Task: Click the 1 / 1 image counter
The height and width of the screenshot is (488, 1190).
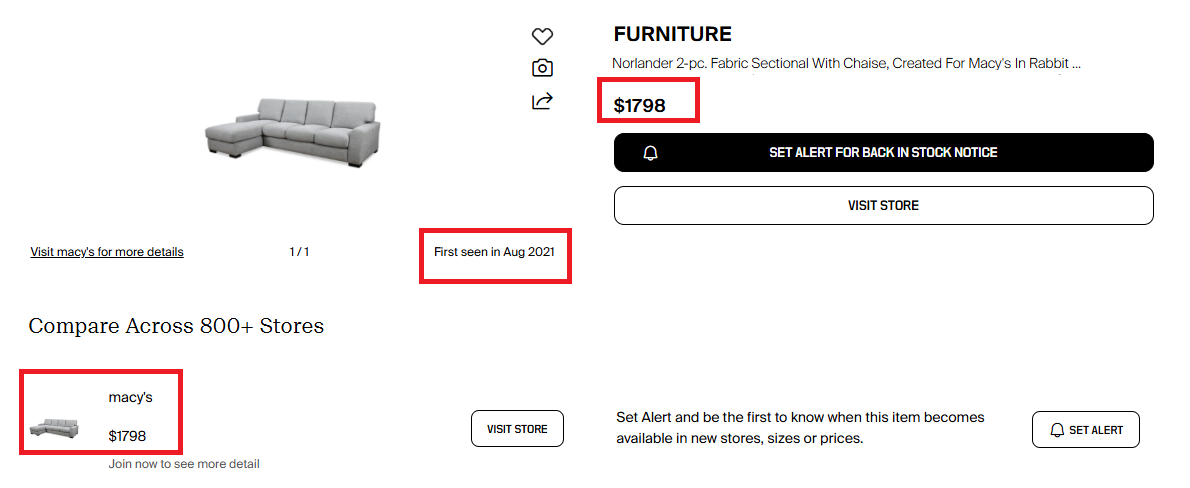Action: click(x=299, y=252)
